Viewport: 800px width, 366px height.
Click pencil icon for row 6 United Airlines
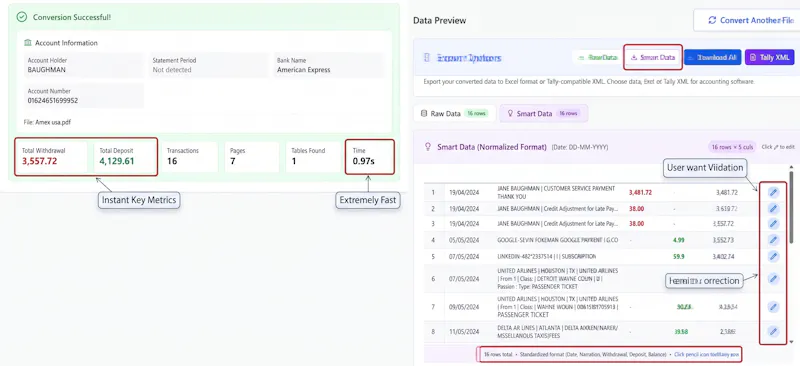pyautogui.click(x=773, y=279)
